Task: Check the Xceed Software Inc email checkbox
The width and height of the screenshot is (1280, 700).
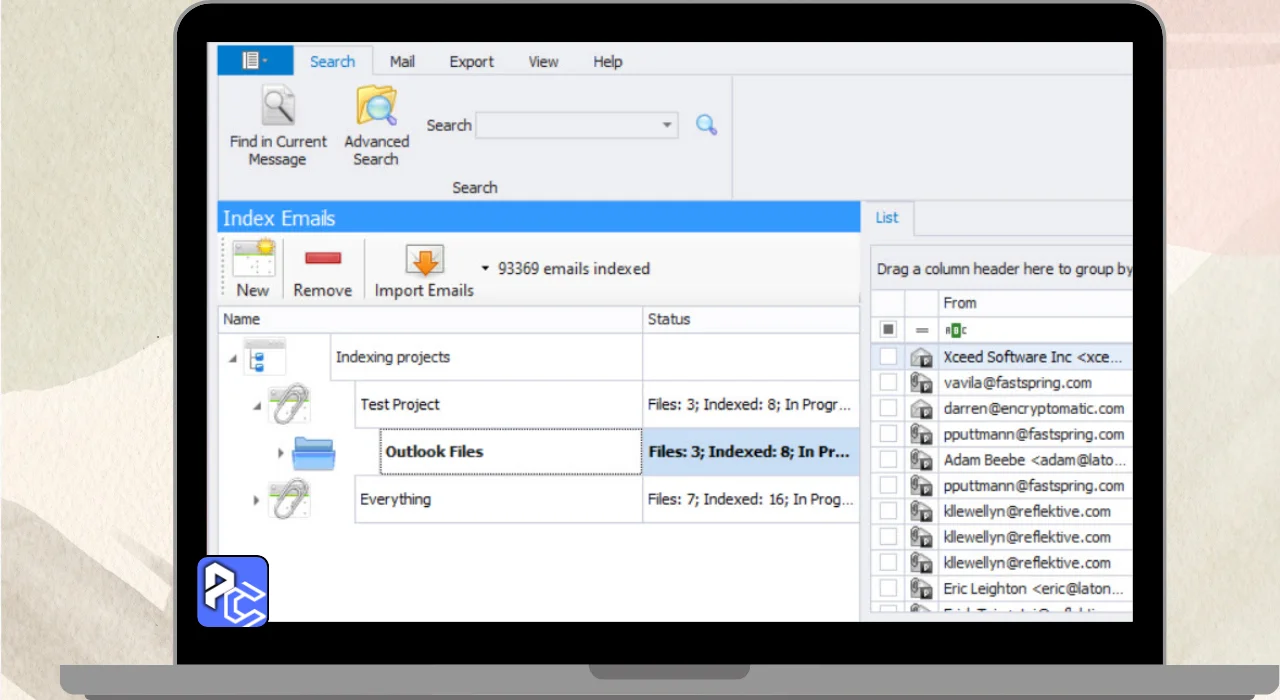Action: tap(888, 357)
